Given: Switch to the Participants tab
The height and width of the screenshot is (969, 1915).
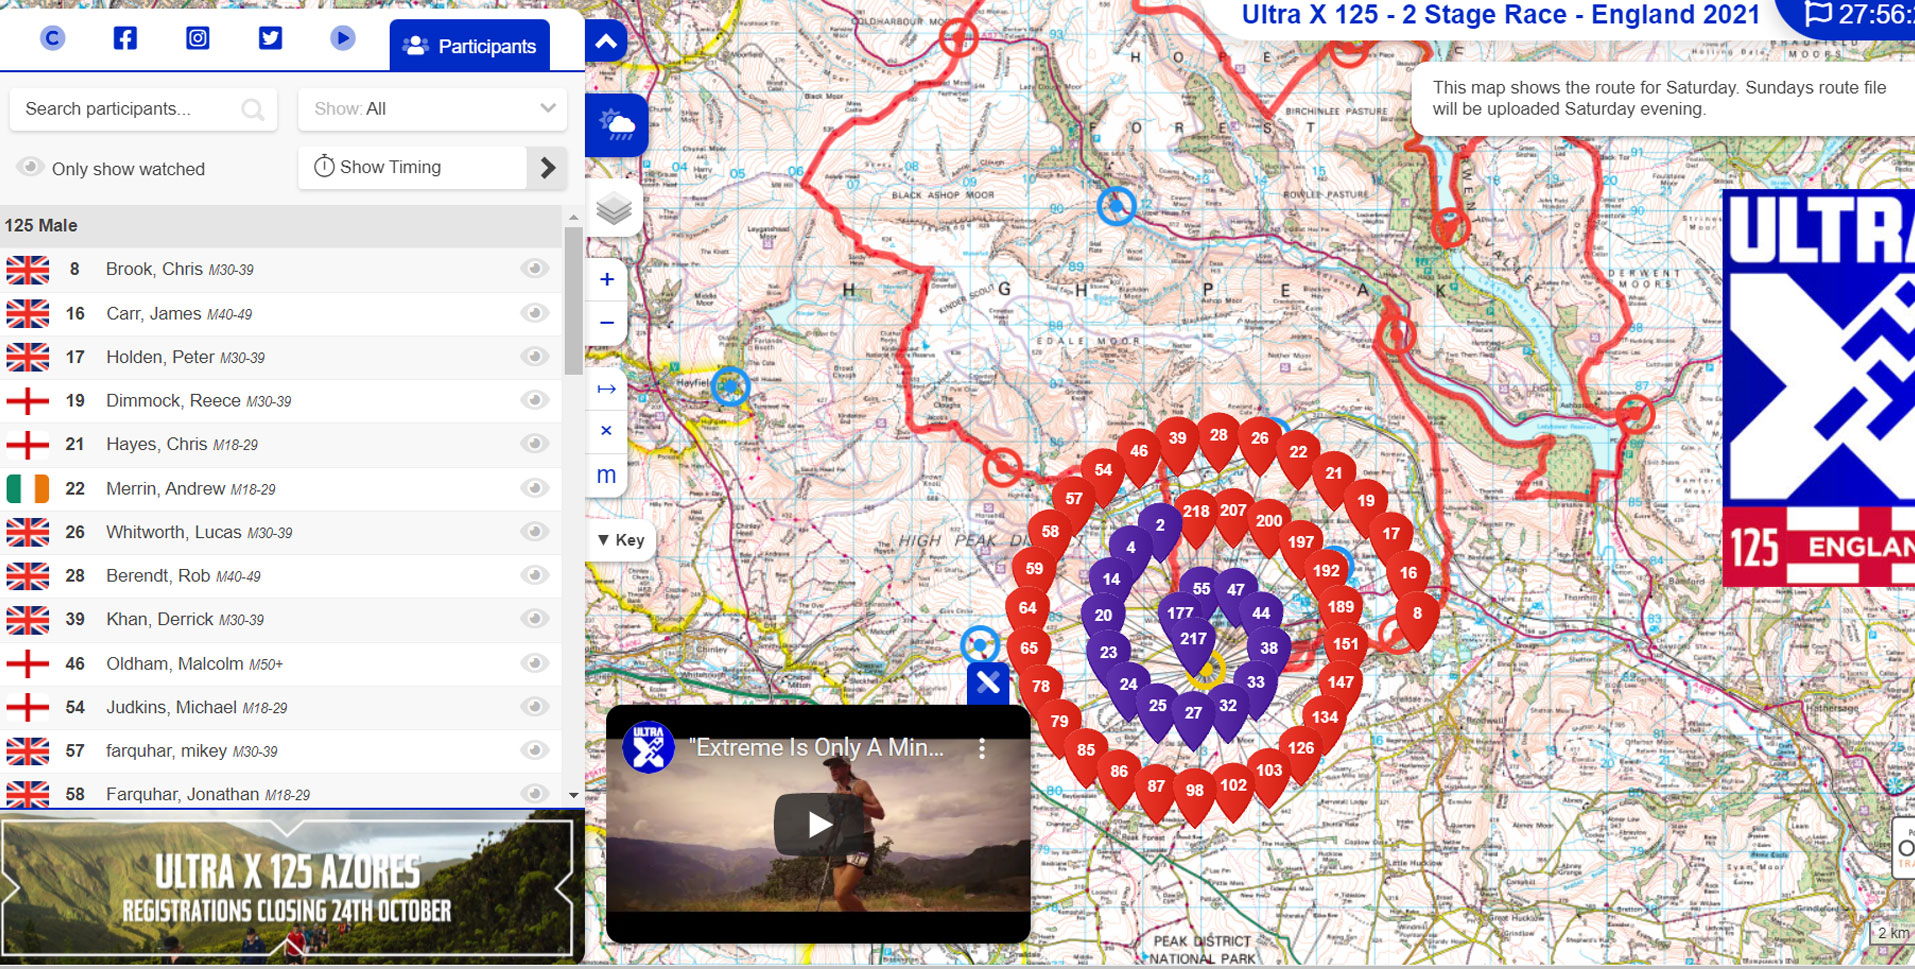Looking at the screenshot, I should click(469, 44).
